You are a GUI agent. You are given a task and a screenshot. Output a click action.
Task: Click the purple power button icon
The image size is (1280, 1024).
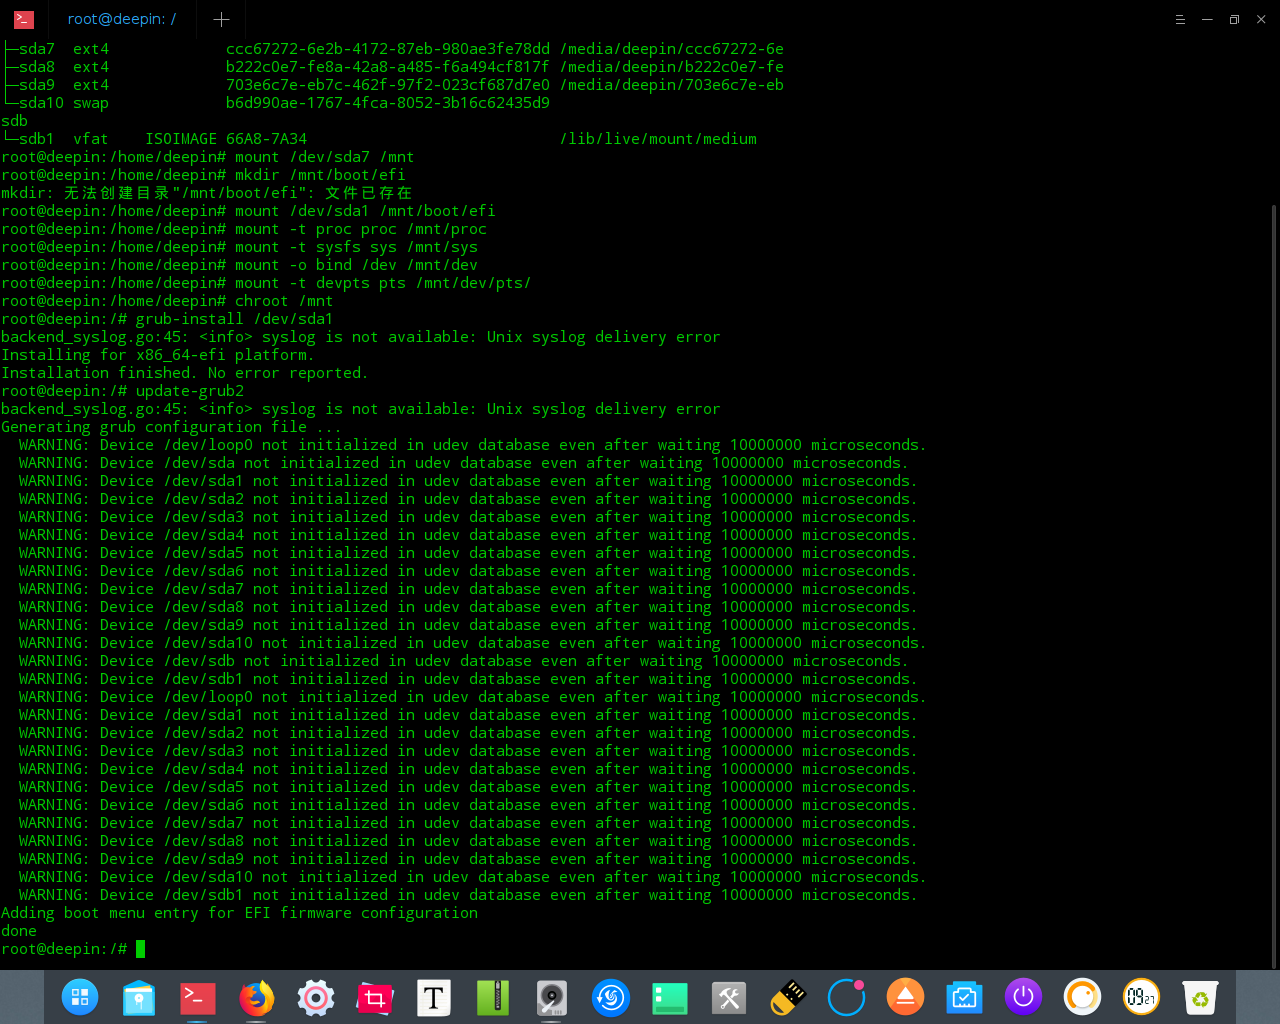tap(1023, 997)
